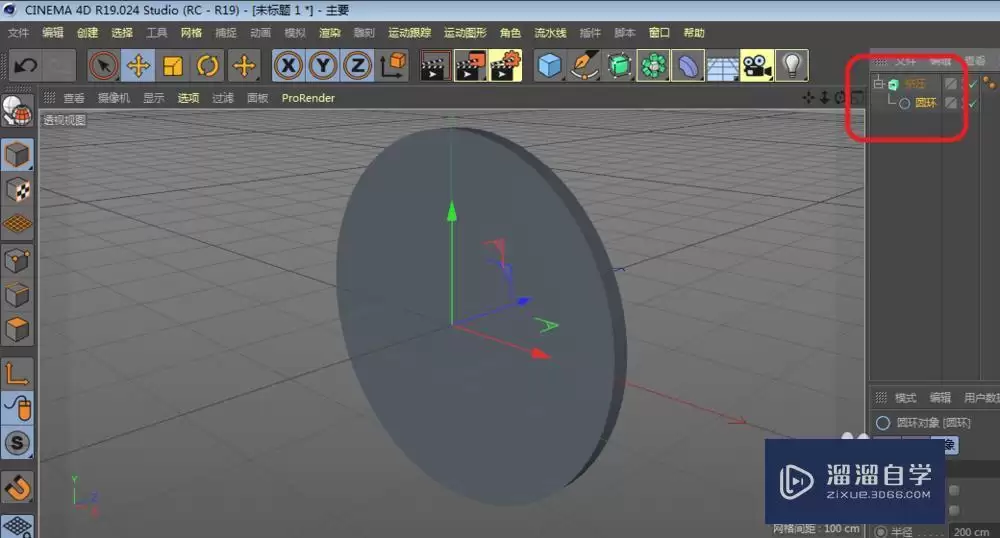Click the Make Editable globe icon

point(17,111)
